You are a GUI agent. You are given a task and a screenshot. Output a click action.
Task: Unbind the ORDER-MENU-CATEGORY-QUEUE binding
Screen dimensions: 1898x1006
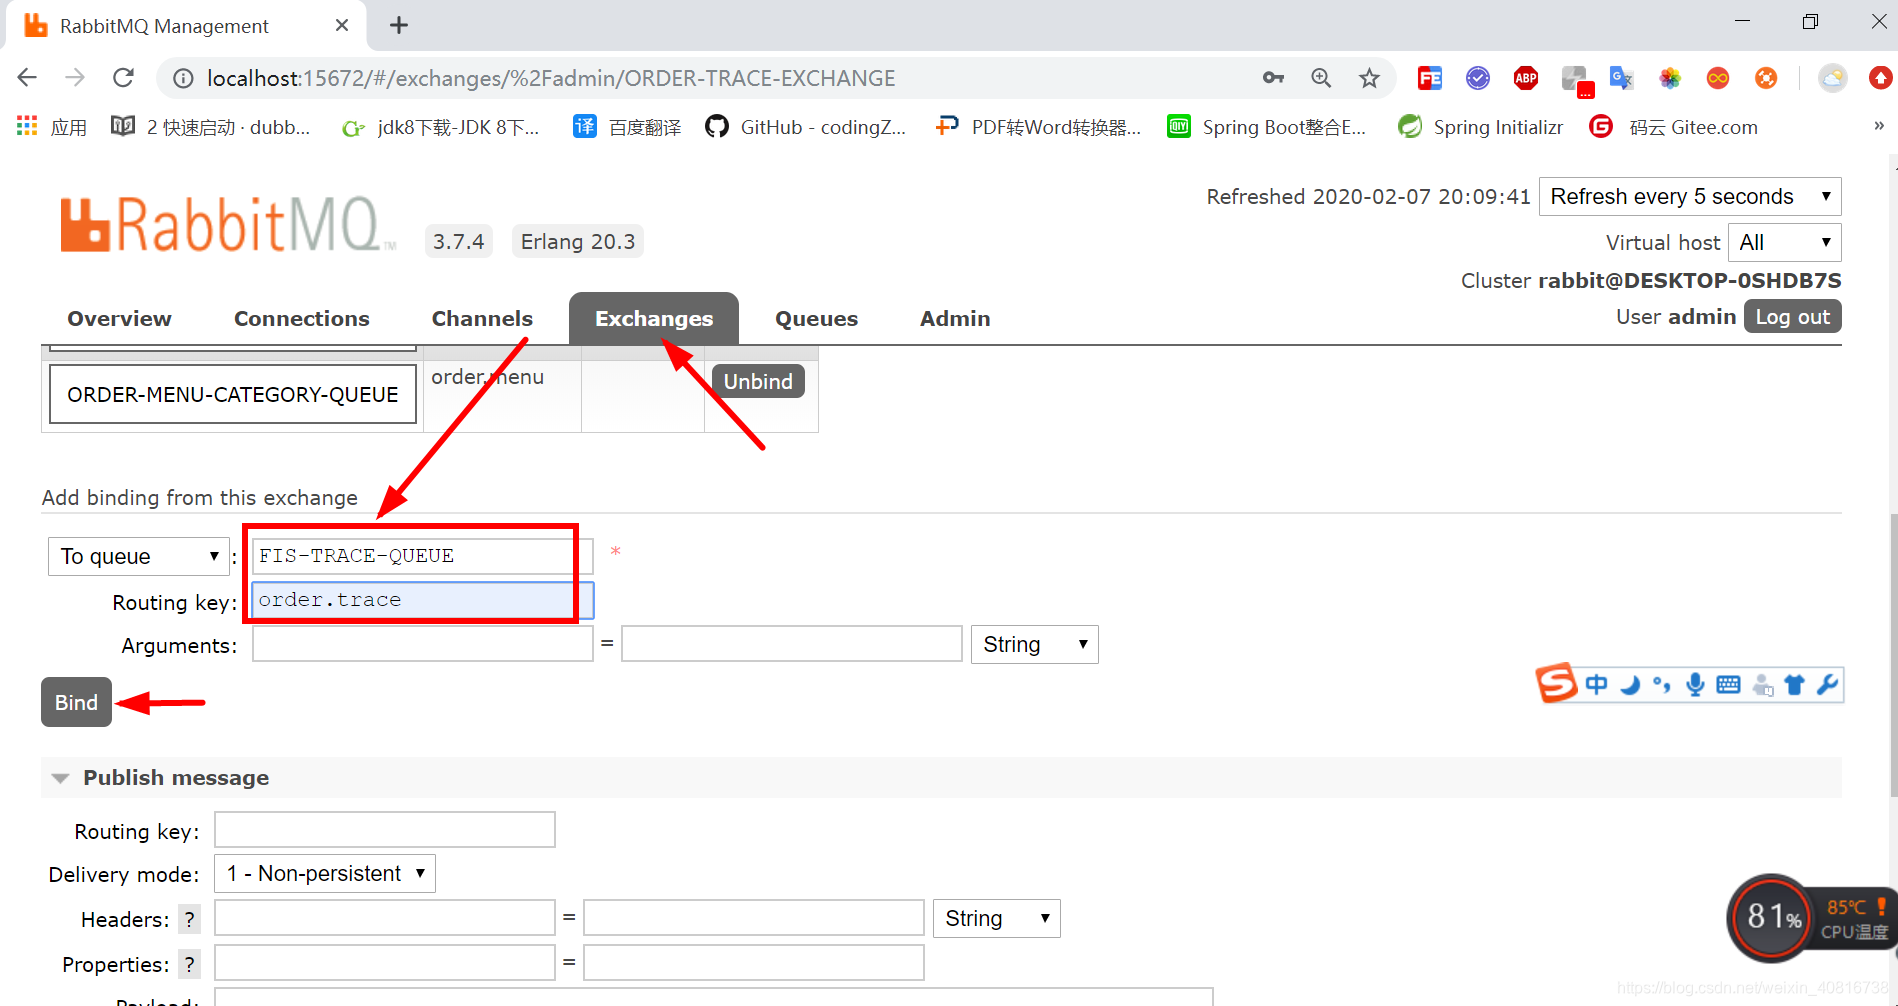pos(758,381)
